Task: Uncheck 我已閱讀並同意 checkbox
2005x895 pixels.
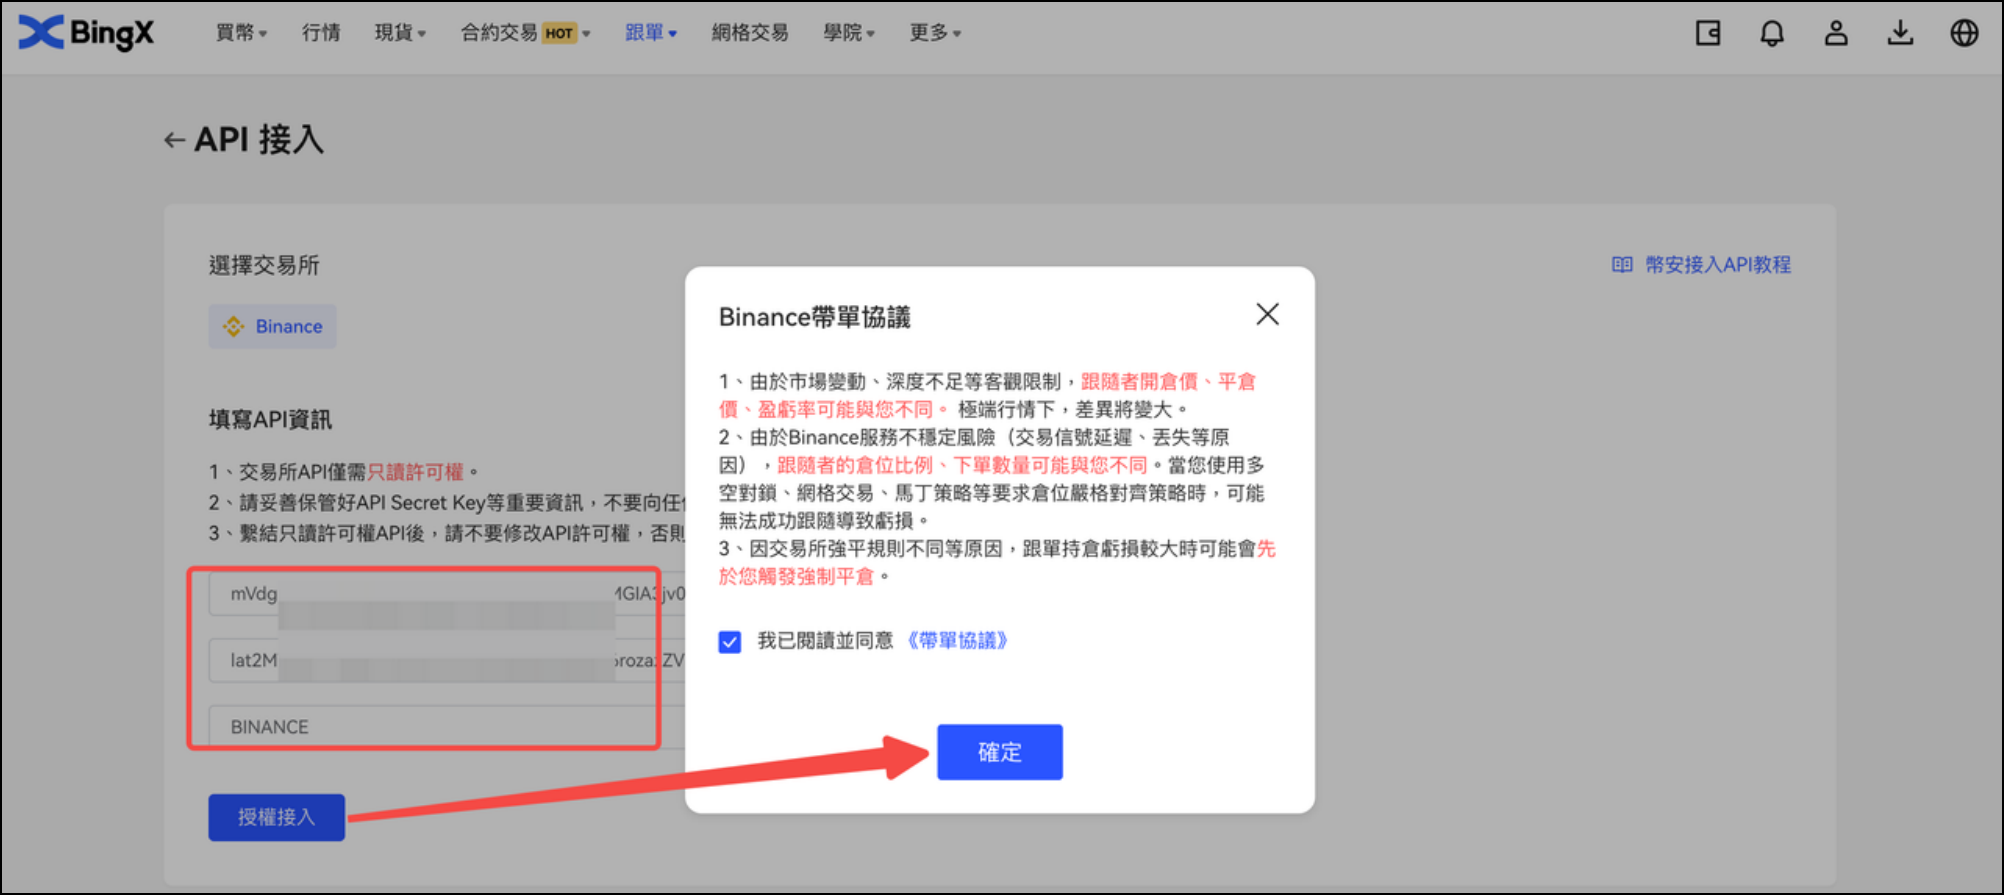Action: point(730,642)
